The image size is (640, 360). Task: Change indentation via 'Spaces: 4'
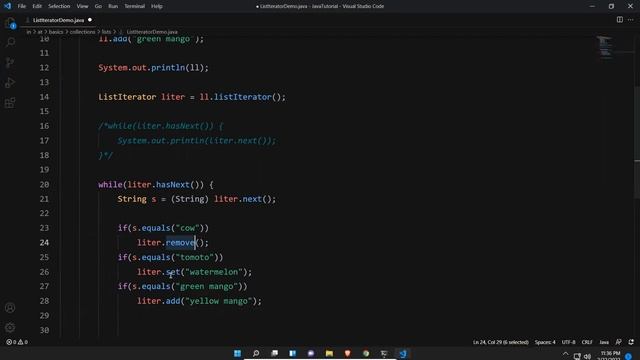pos(545,342)
